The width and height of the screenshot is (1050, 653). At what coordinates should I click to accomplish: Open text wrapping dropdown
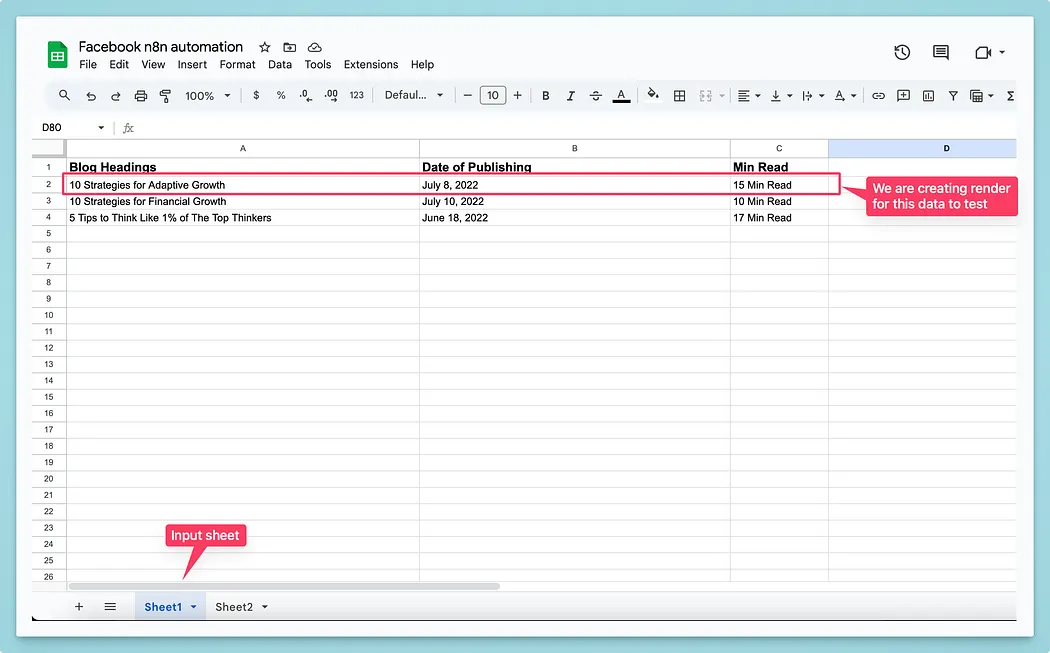click(x=812, y=96)
